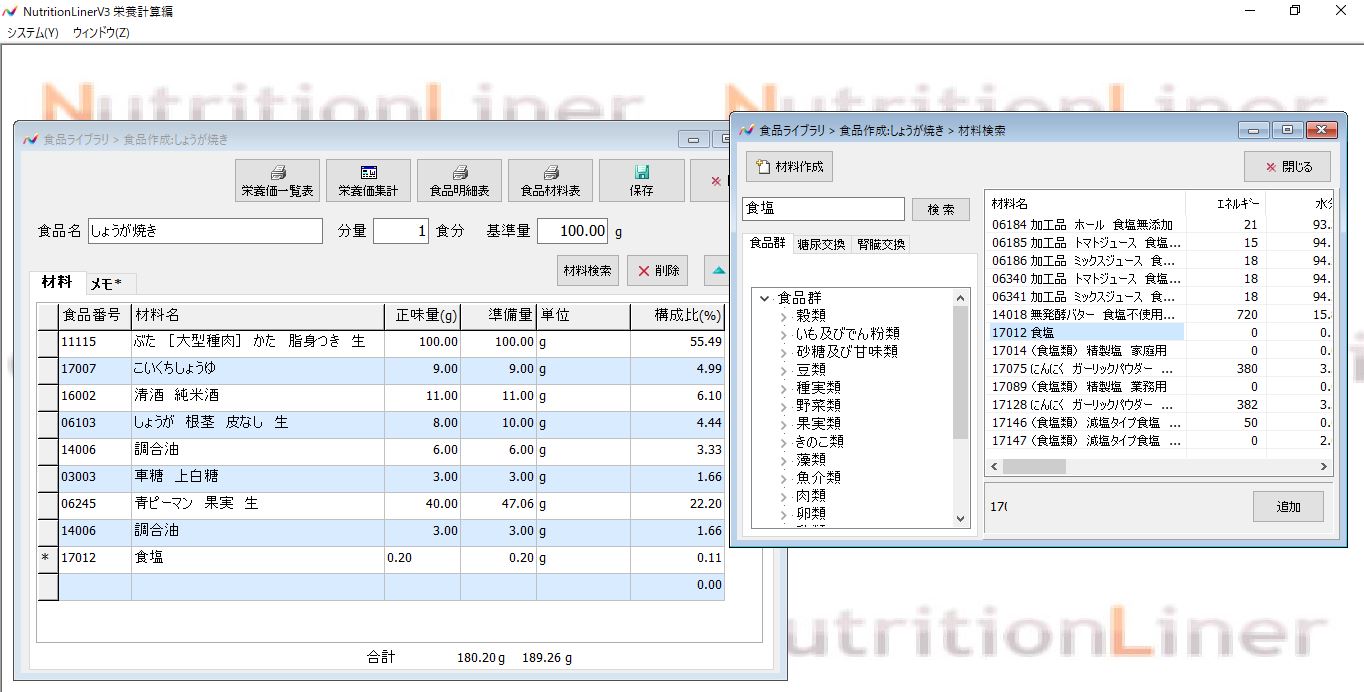Open the システム(Y) menu
The width and height of the screenshot is (1364, 692).
coord(33,33)
